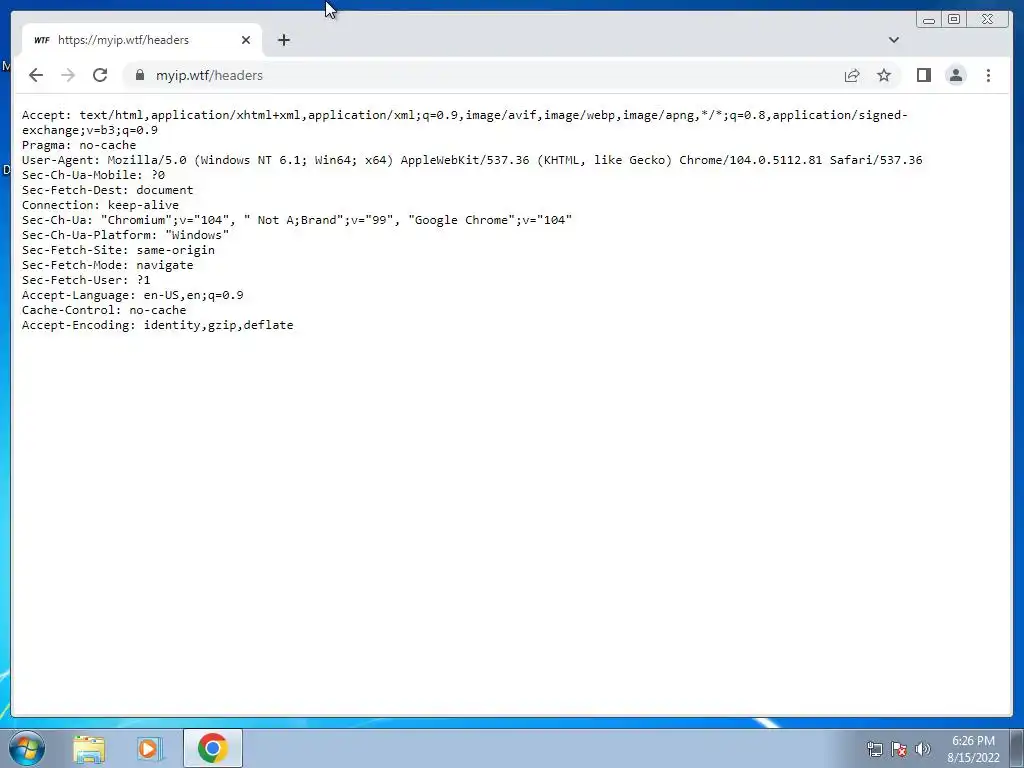Minimize the Chrome window

click(x=929, y=20)
